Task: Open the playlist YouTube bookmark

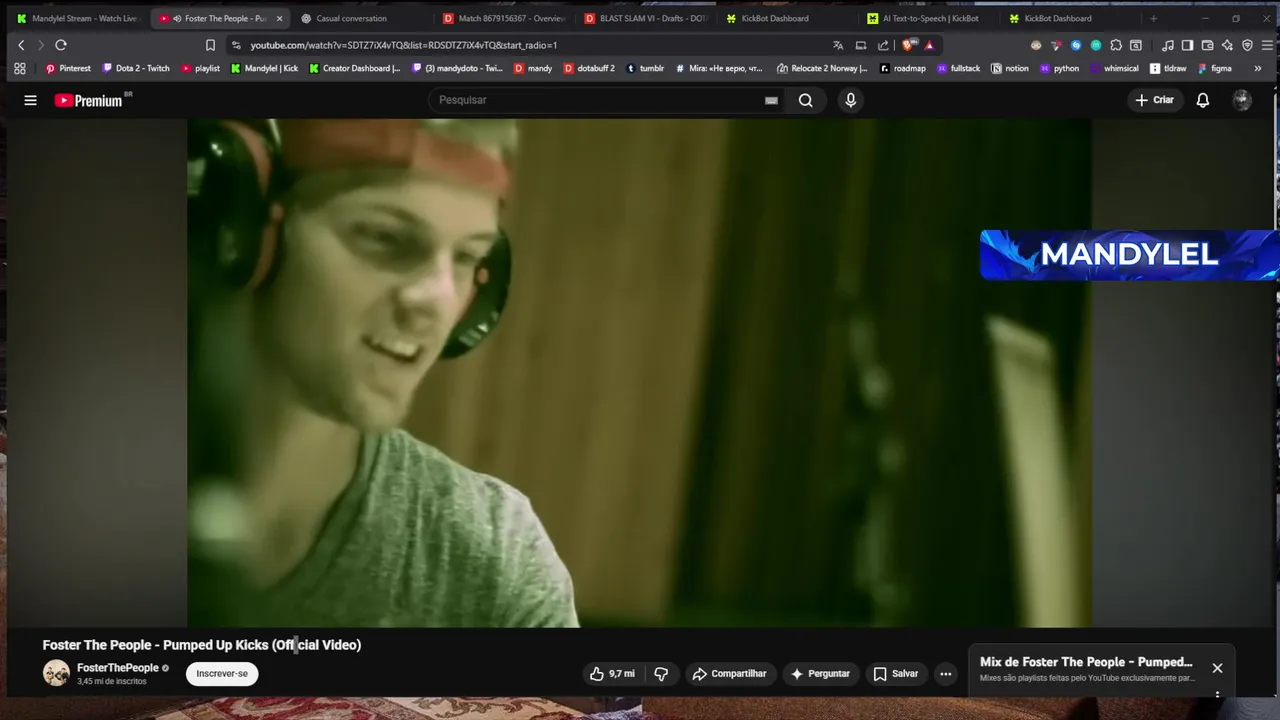Action: 200,68
